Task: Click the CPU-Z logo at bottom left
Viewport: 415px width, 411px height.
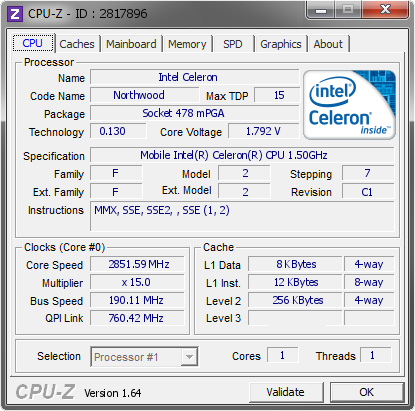Action: [x=45, y=392]
